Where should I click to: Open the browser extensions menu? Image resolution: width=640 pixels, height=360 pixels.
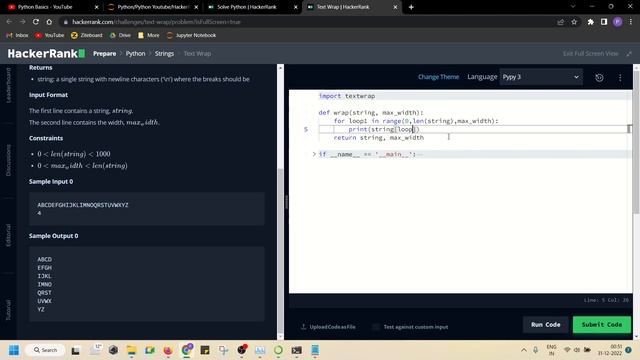point(591,22)
